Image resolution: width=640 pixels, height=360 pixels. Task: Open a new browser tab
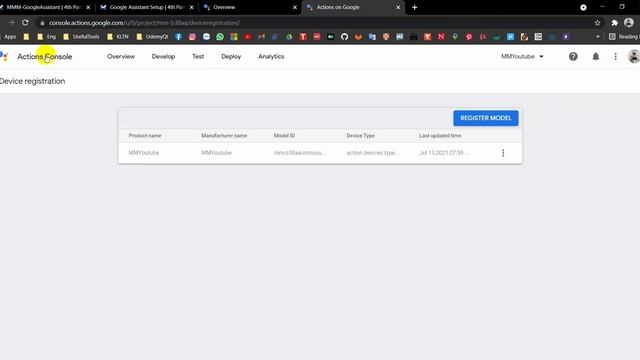click(414, 7)
